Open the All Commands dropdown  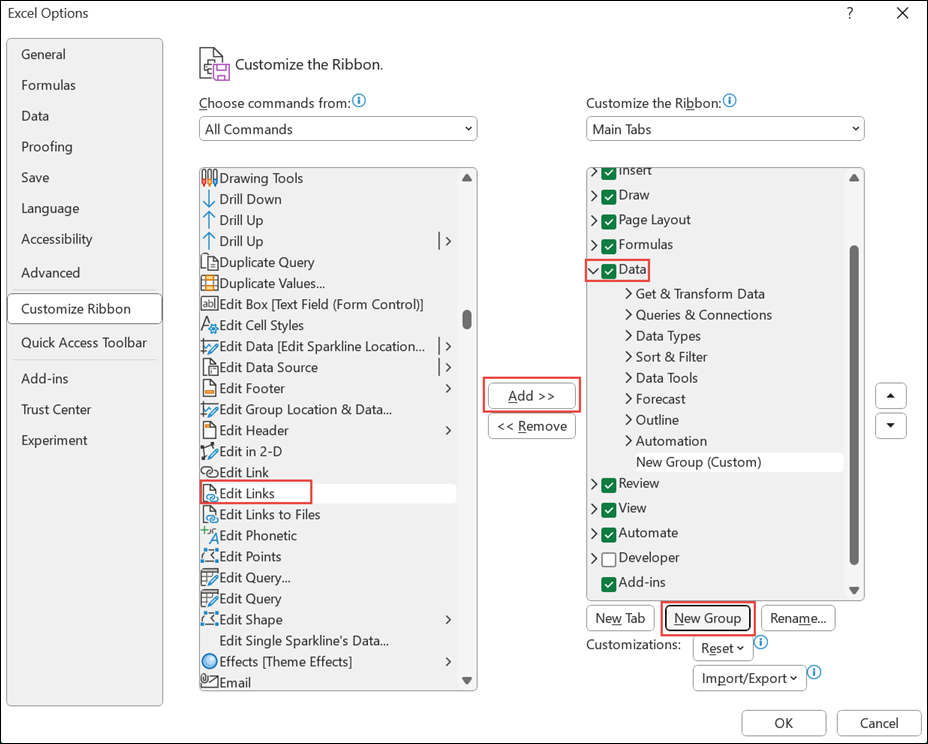338,129
